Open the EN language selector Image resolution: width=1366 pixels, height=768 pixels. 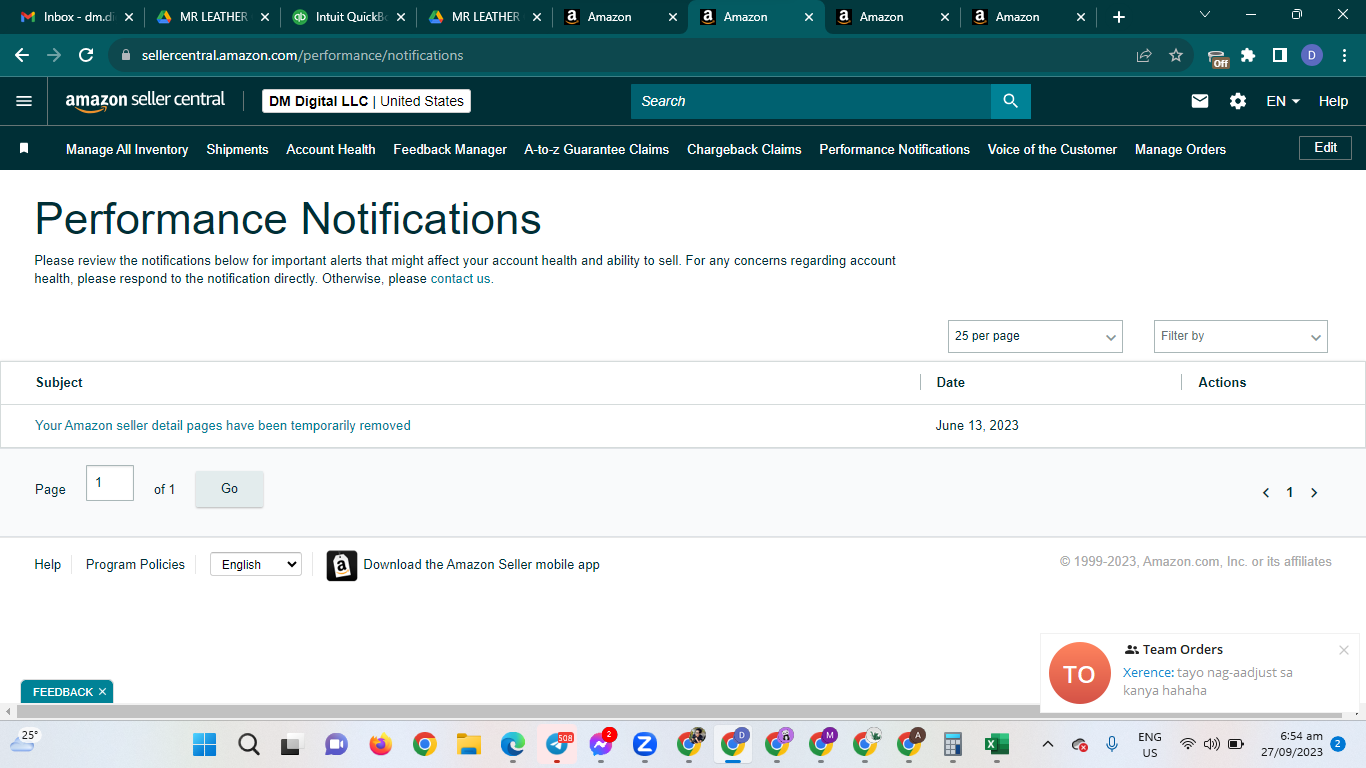(x=1283, y=101)
